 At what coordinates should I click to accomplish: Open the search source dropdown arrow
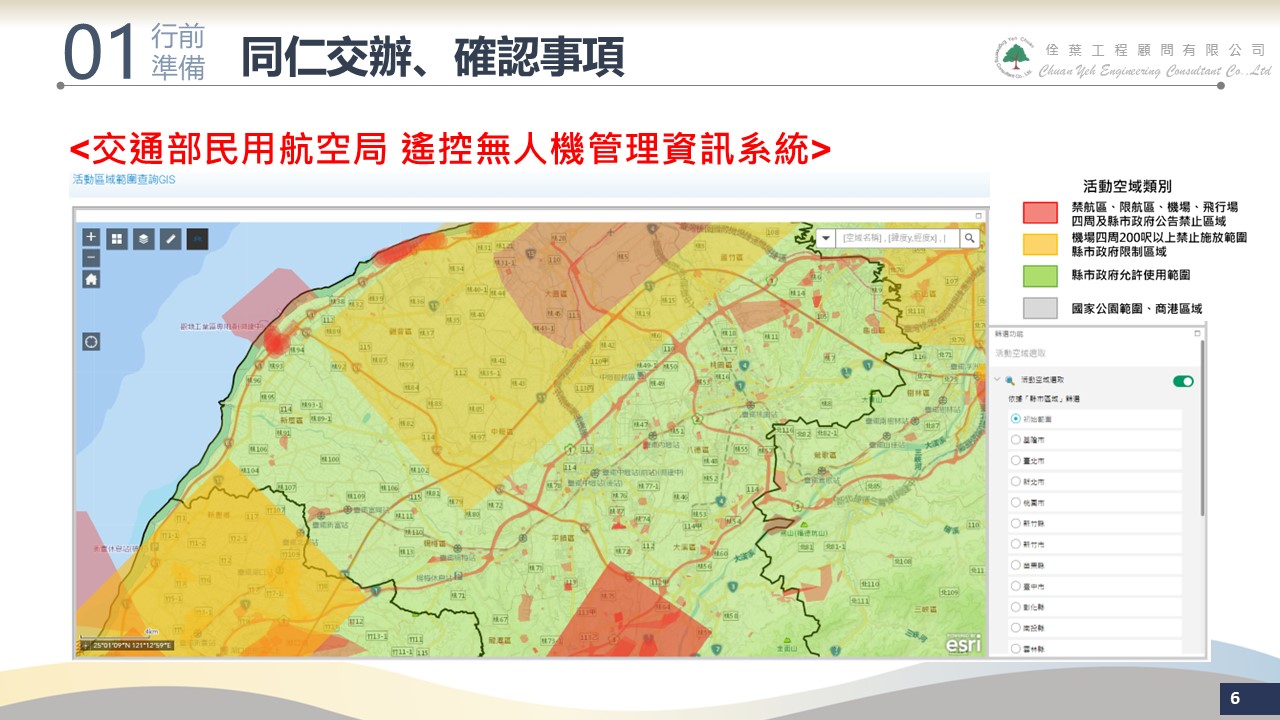point(827,238)
